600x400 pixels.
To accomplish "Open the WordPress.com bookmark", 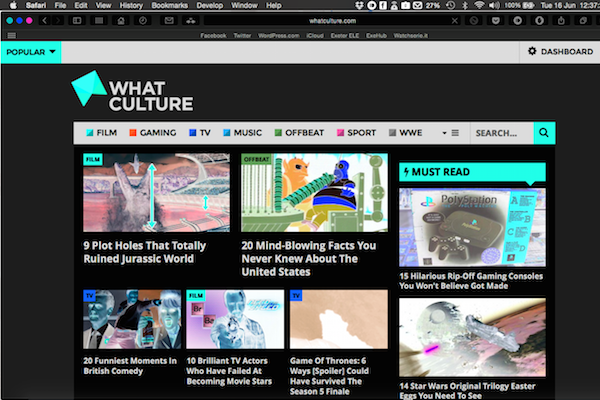I will pyautogui.click(x=279, y=36).
